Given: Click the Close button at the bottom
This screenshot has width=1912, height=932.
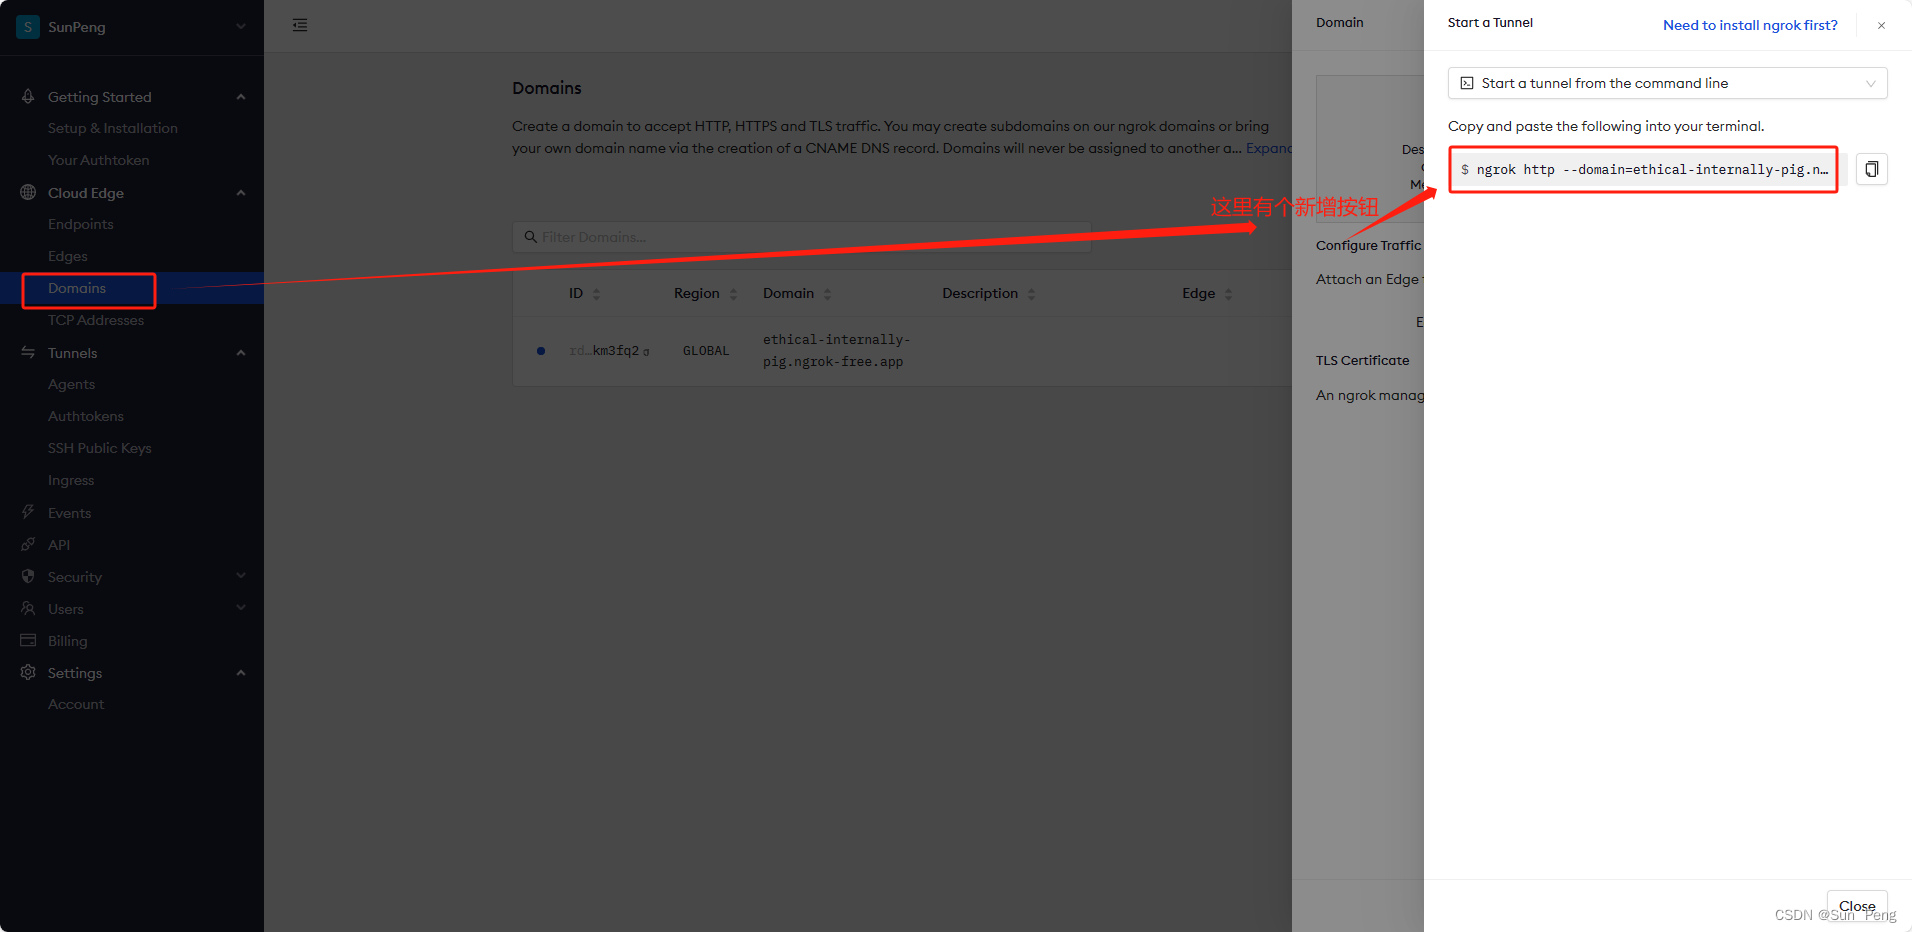Looking at the screenshot, I should [x=1857, y=906].
